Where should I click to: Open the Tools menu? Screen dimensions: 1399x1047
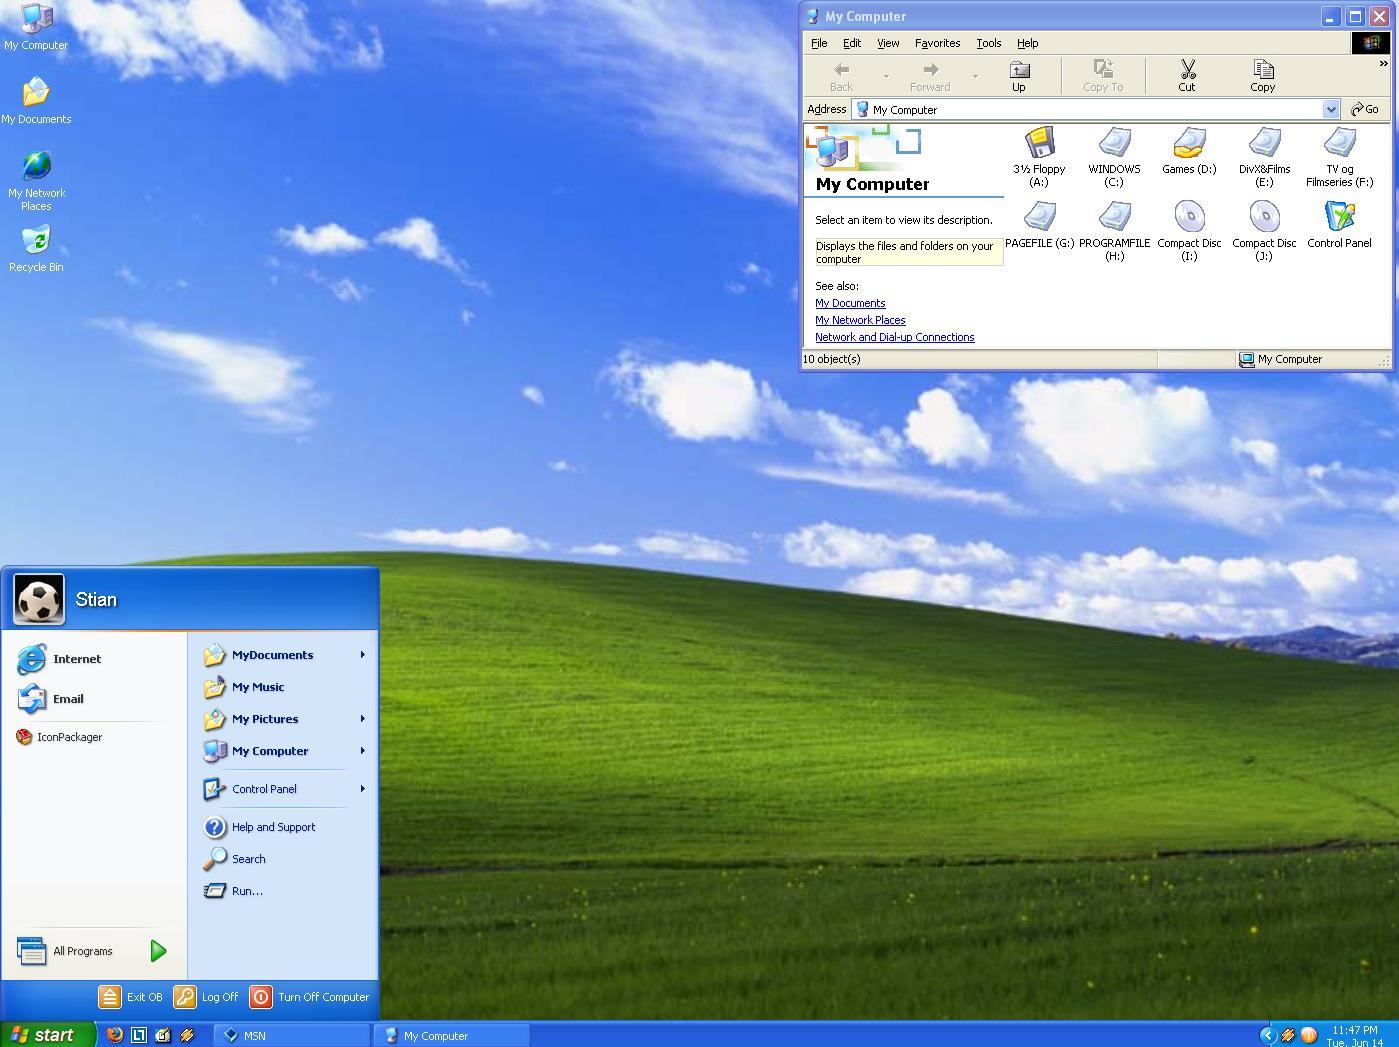click(989, 43)
